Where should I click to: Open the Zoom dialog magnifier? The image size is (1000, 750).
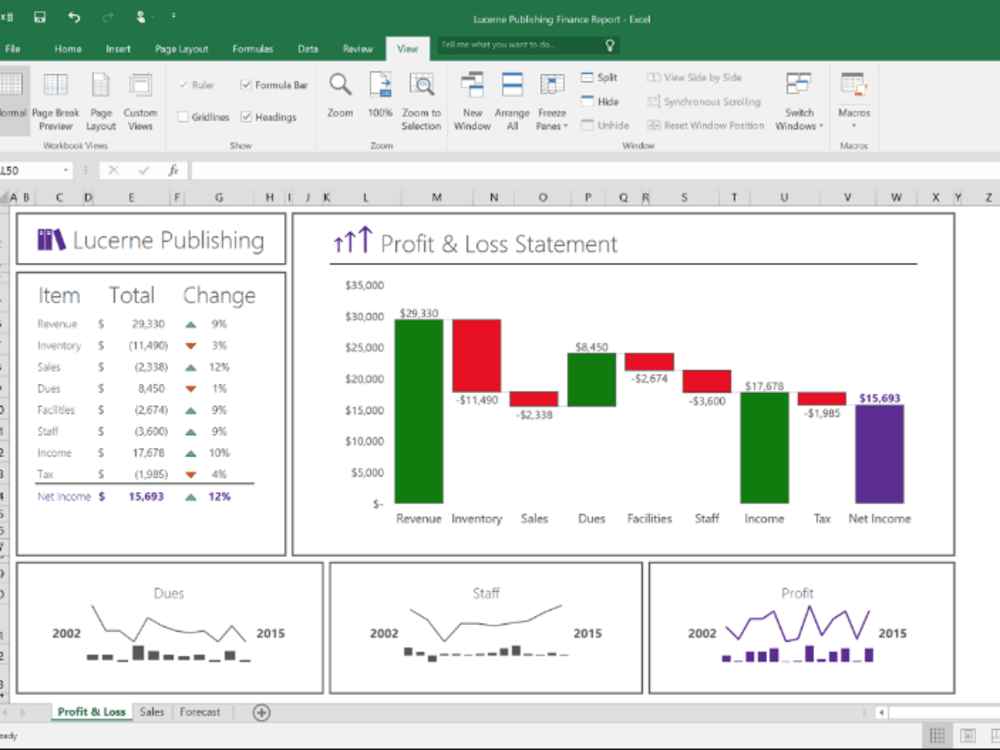pyautogui.click(x=340, y=94)
